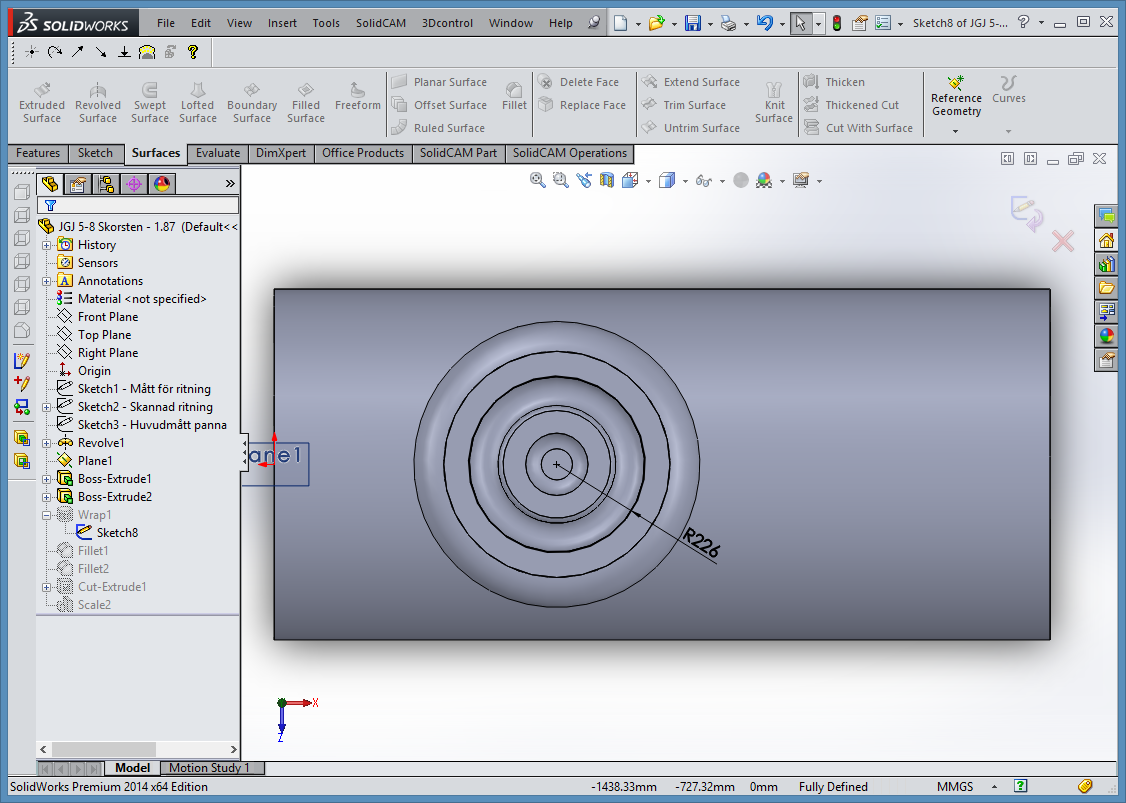Toggle the Section View icon

tap(607, 180)
